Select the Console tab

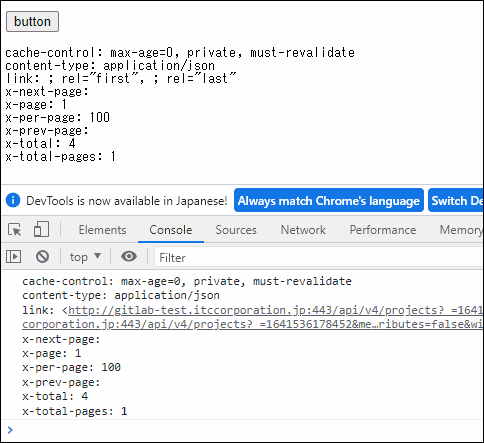171,230
